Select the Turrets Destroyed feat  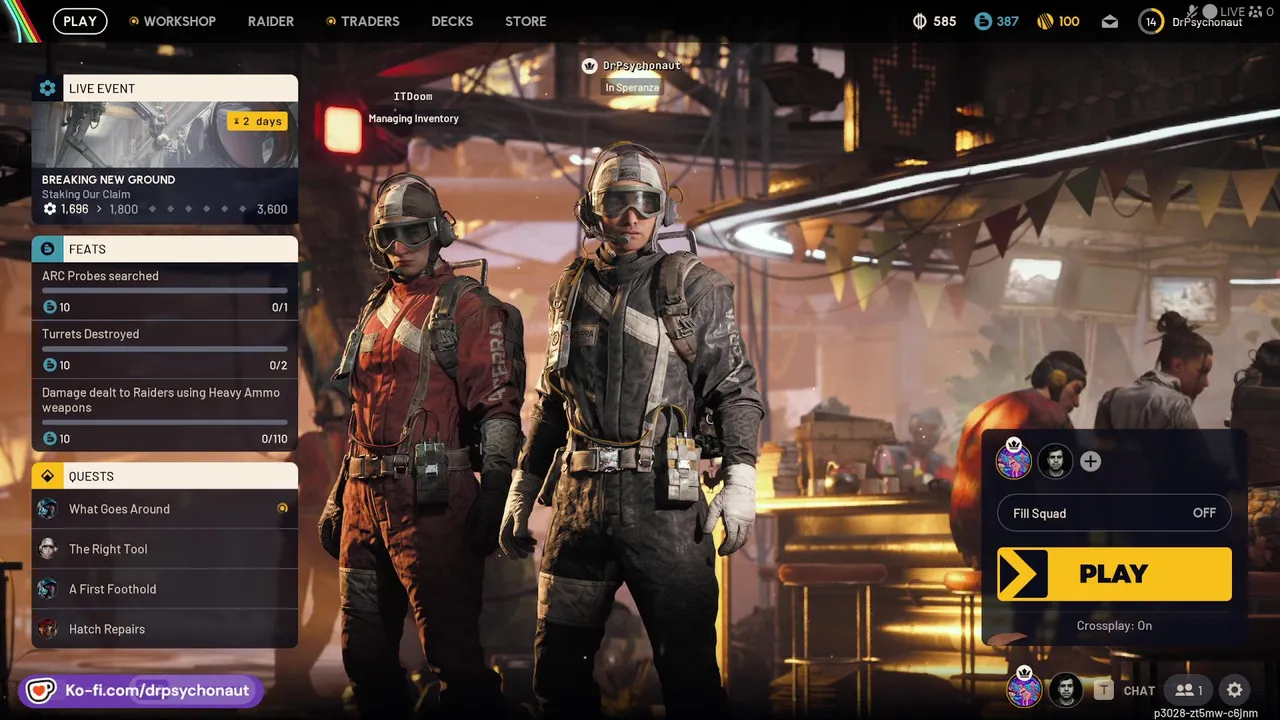[x=165, y=349]
